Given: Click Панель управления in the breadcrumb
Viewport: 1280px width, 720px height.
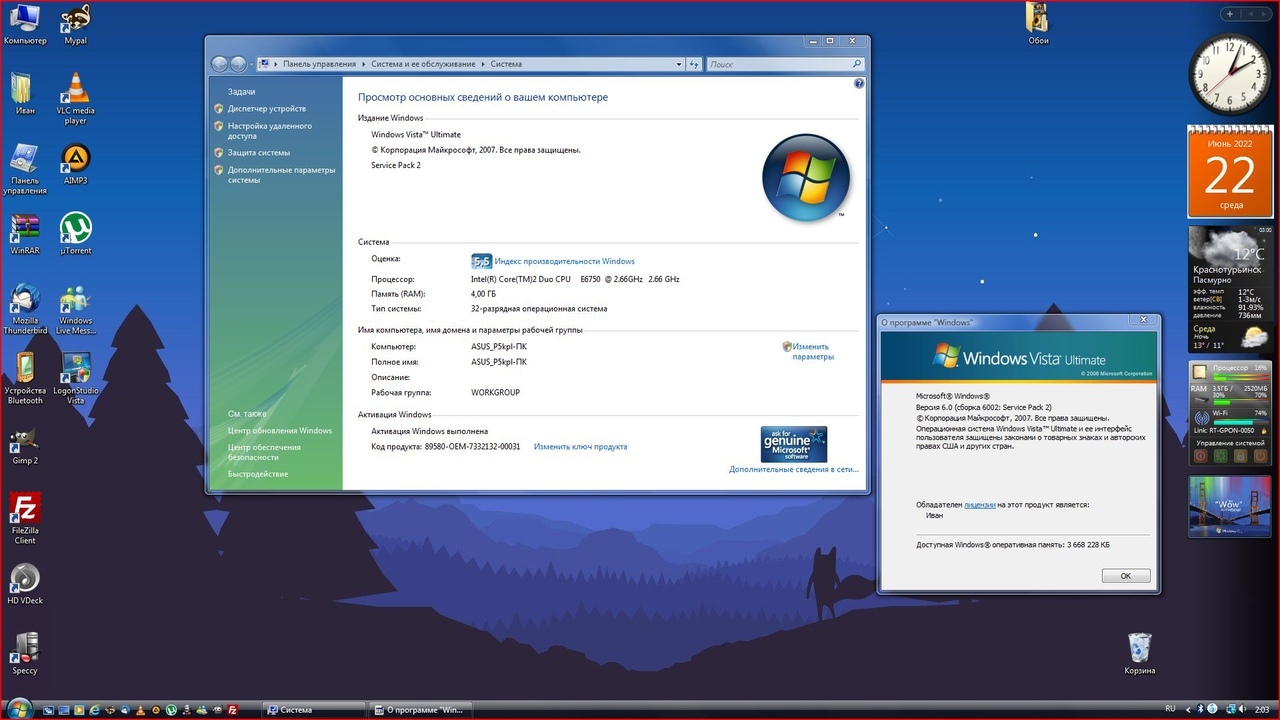Looking at the screenshot, I should tap(319, 64).
